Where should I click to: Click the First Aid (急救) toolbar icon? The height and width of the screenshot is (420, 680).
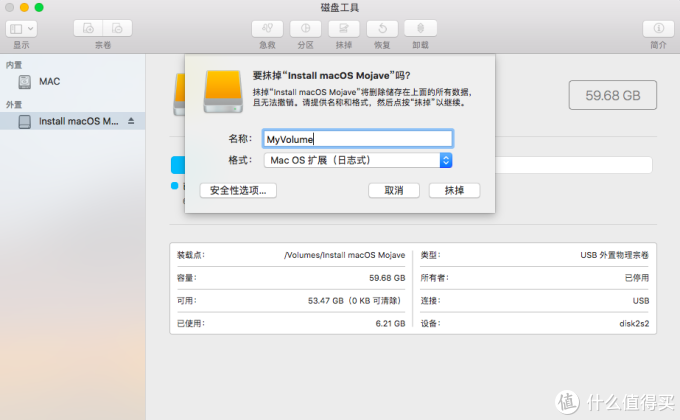pyautogui.click(x=267, y=29)
